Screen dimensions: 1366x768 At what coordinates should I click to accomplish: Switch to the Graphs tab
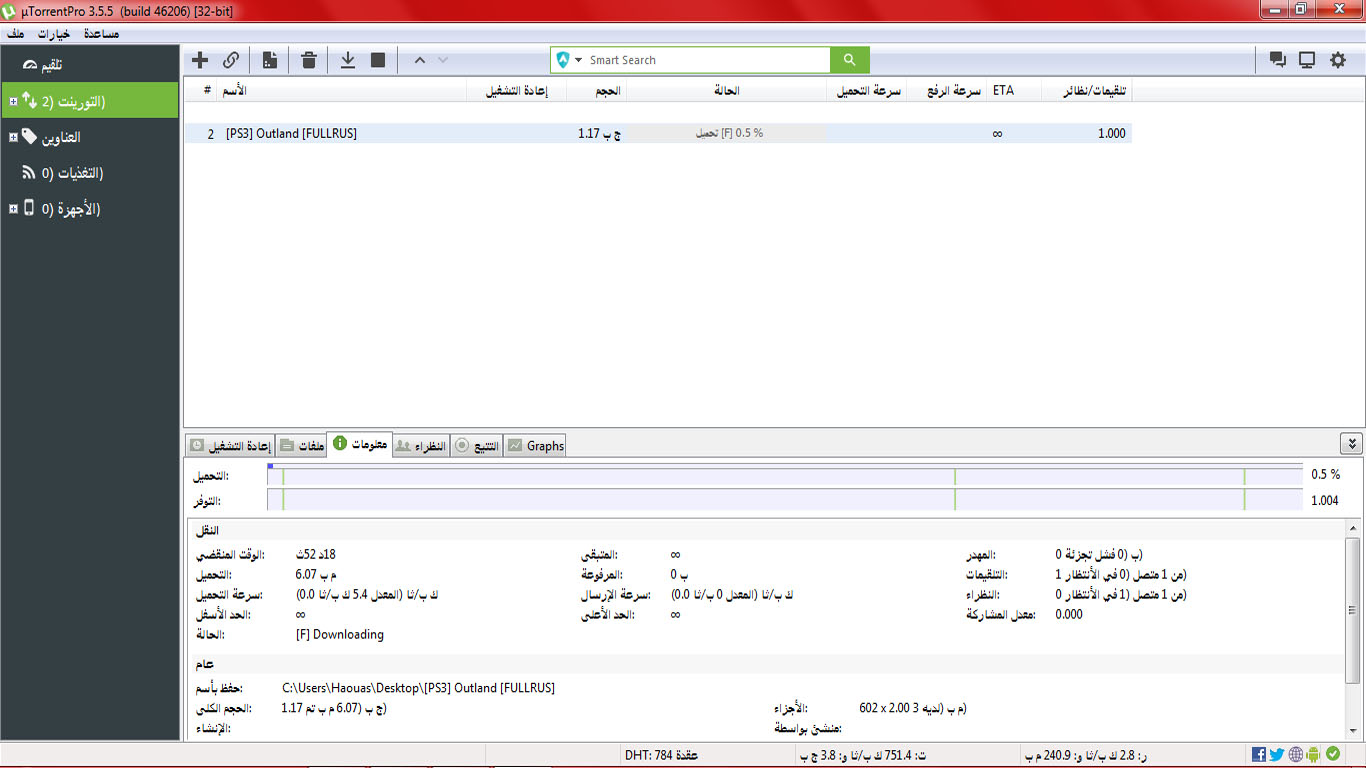(x=536, y=446)
